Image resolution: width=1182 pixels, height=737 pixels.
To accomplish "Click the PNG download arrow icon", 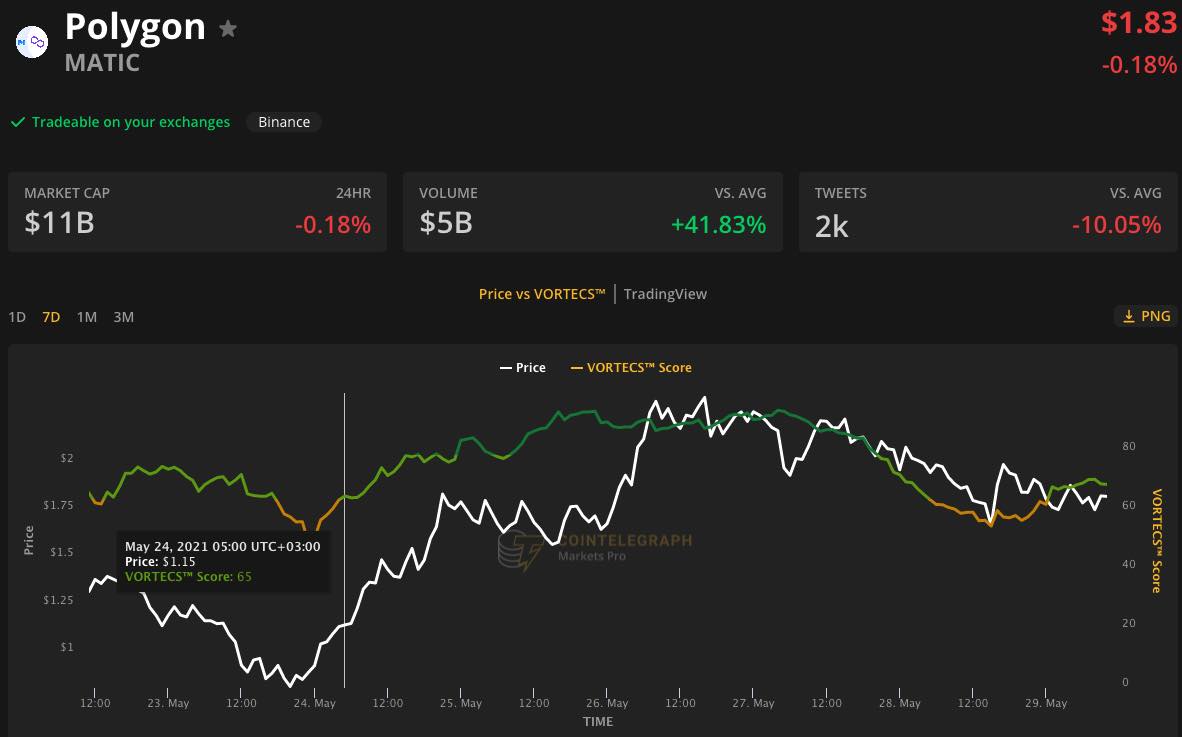I will point(1128,317).
